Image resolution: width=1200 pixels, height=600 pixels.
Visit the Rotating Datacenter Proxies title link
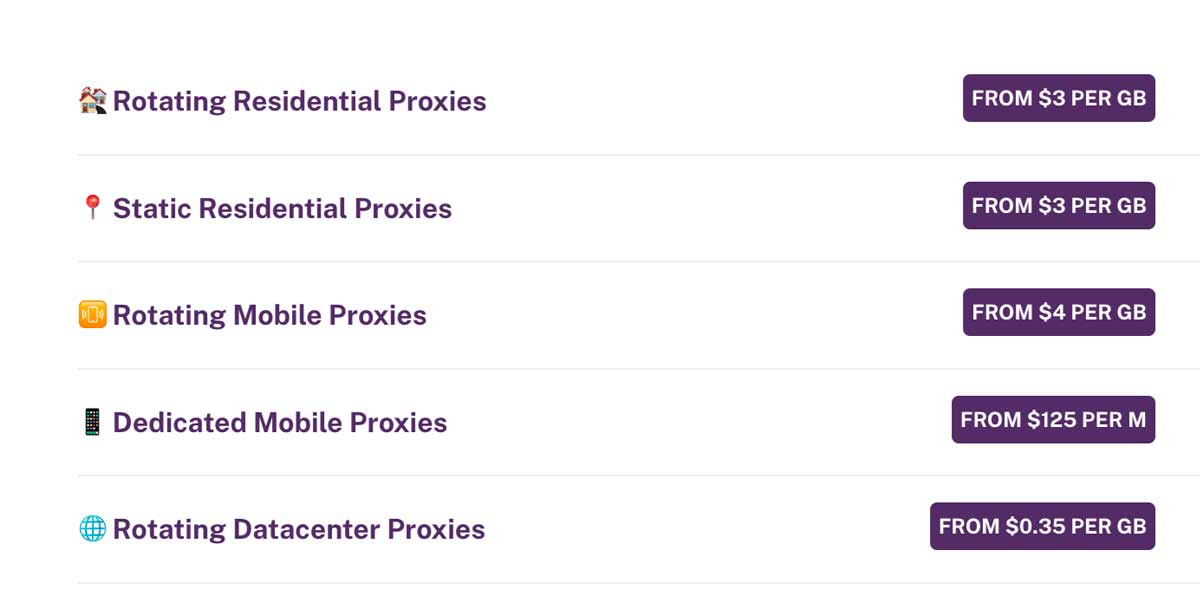pyautogui.click(x=298, y=529)
